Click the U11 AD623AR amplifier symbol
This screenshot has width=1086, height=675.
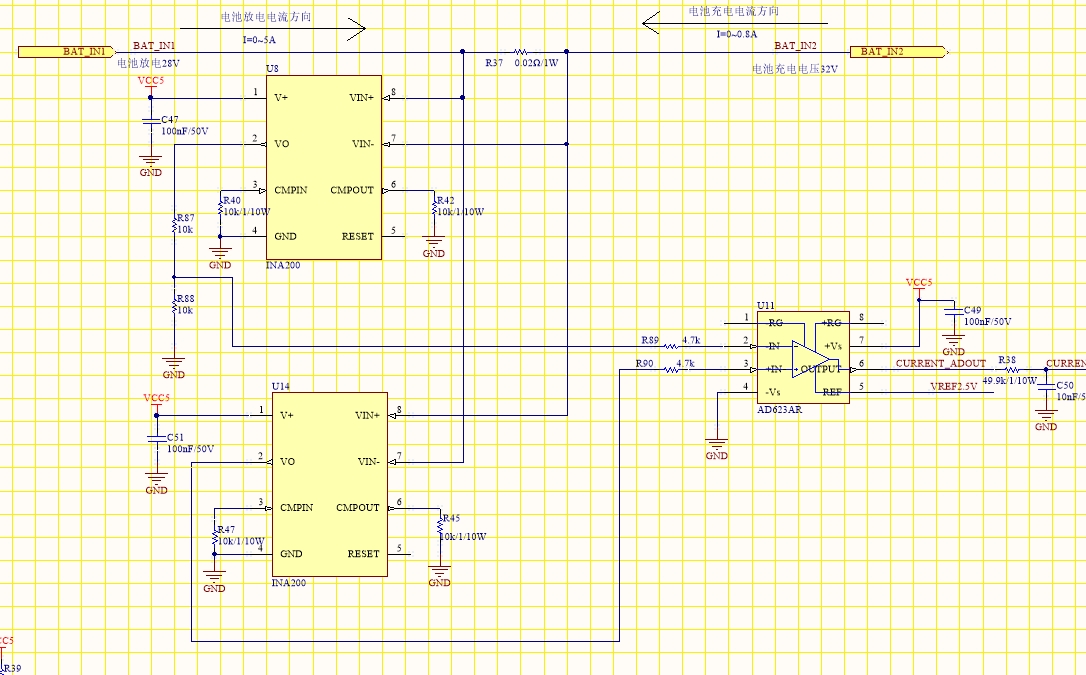[x=803, y=357]
